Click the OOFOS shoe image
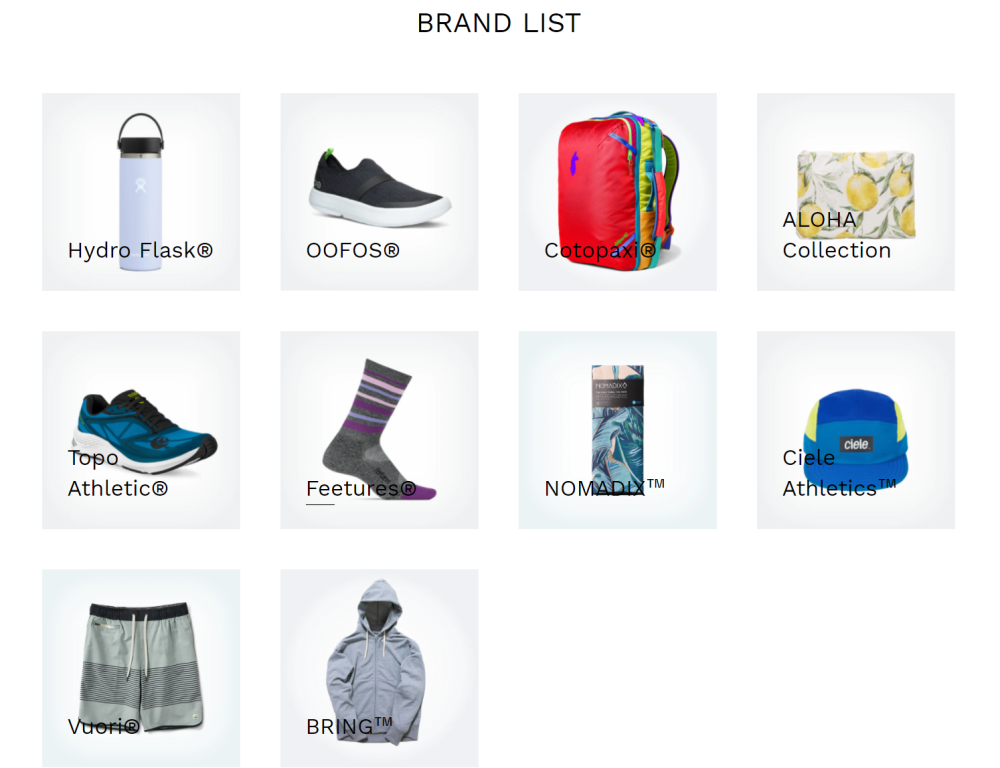The image size is (1000, 768). pos(381,188)
